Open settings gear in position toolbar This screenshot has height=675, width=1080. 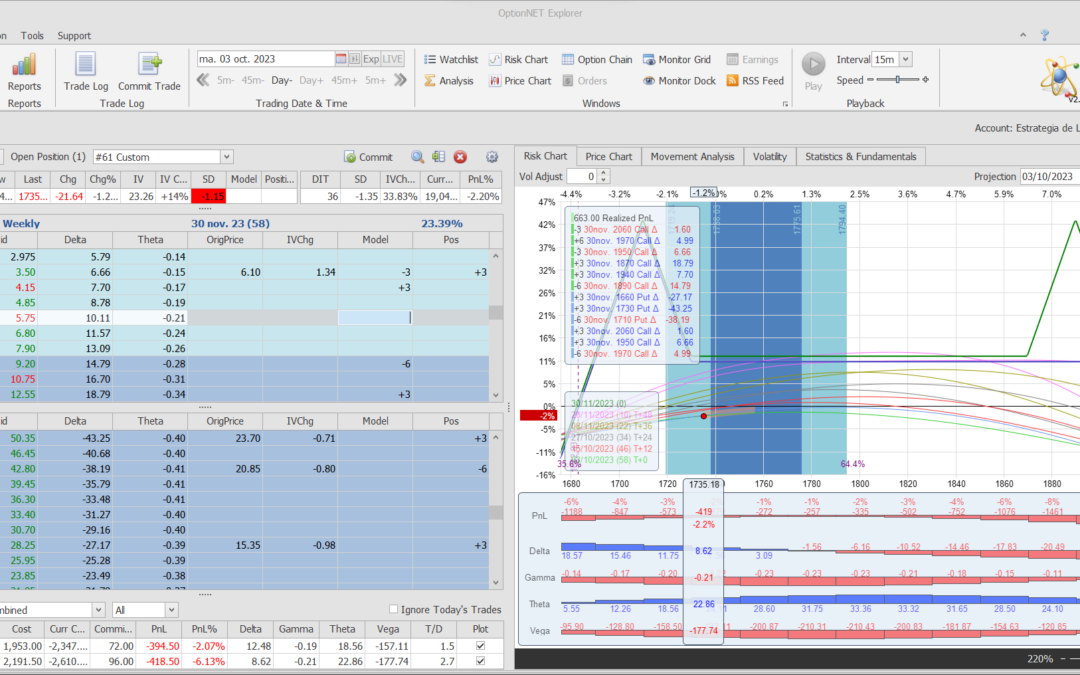pos(491,157)
